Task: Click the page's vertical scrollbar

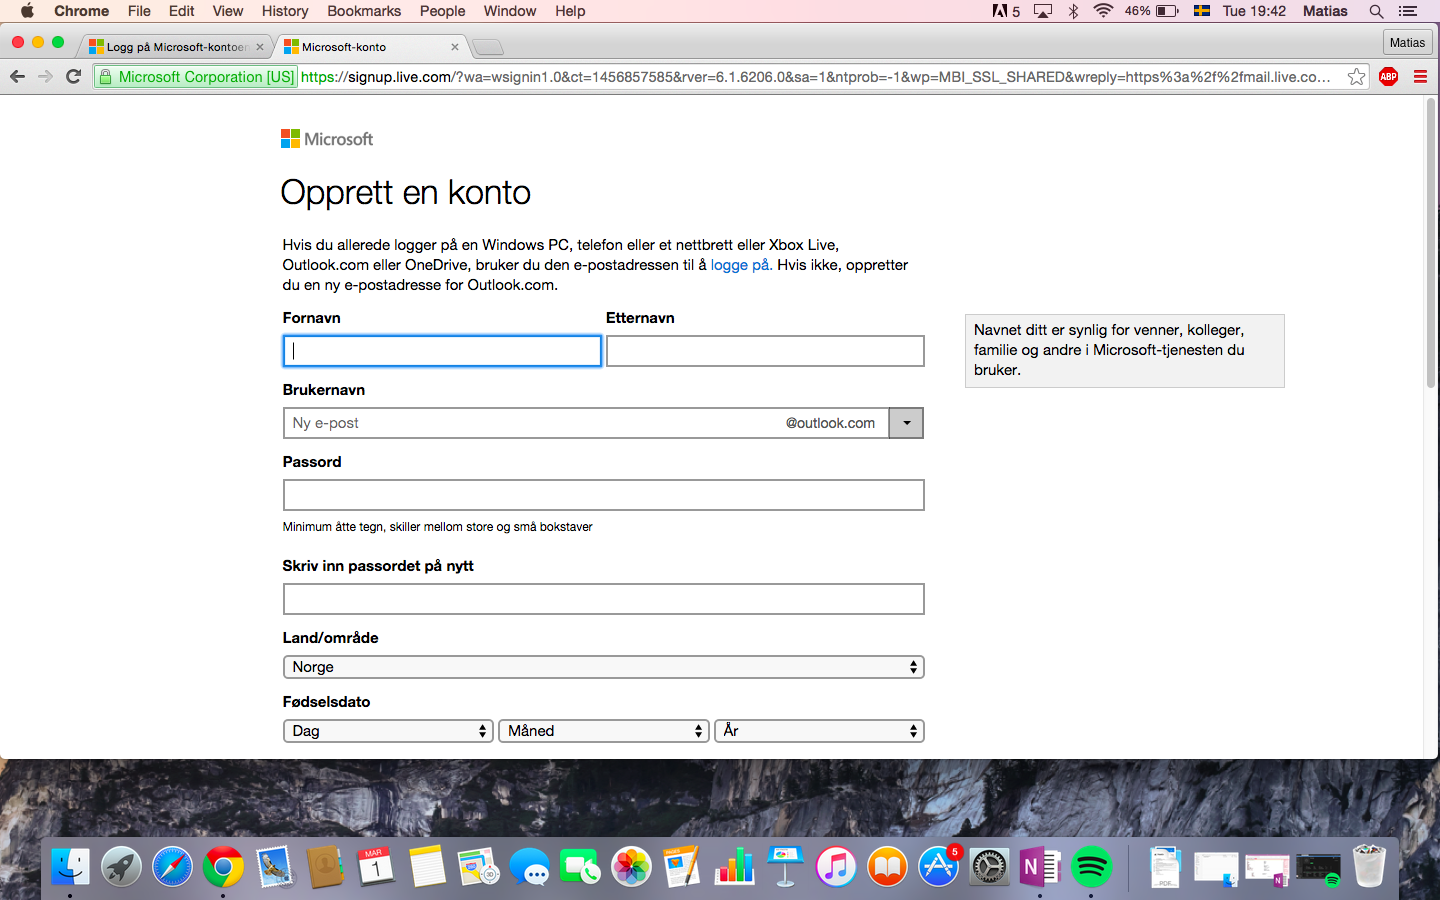Action: click(1431, 245)
